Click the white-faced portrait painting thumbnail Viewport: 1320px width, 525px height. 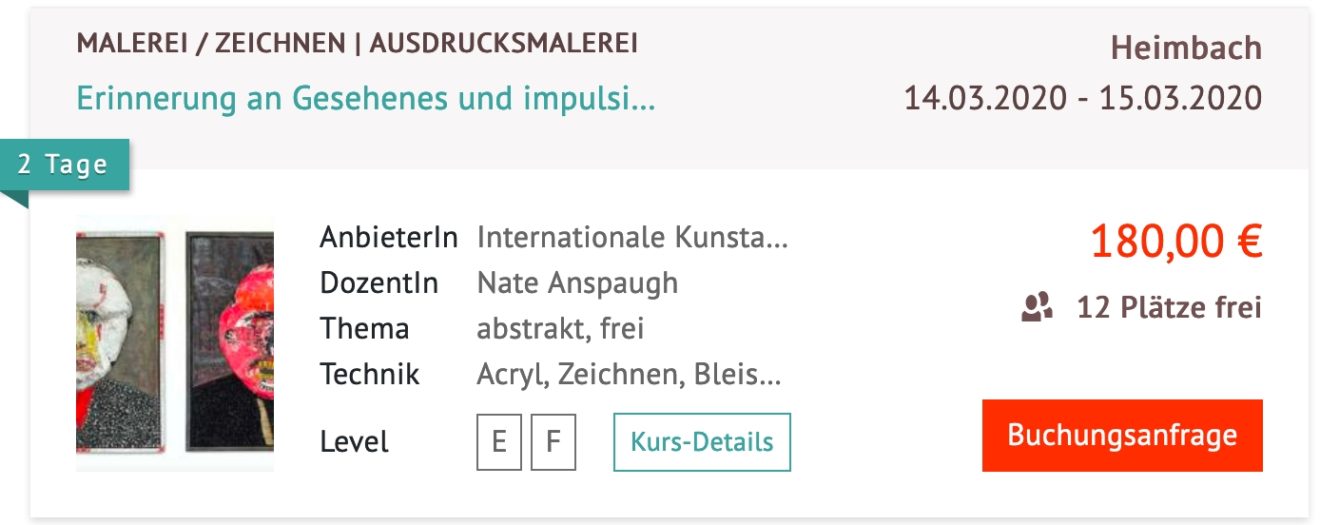(118, 342)
